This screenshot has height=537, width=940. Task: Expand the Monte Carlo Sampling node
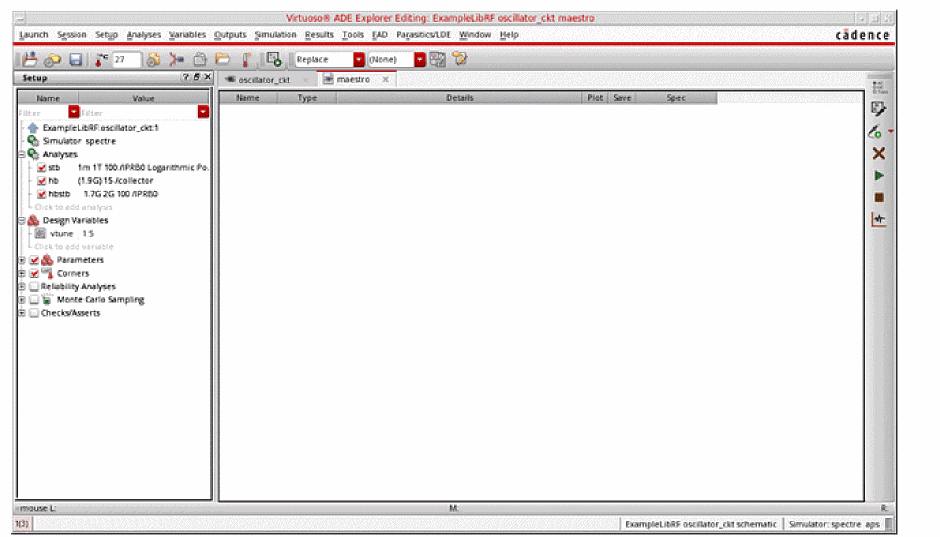coord(22,300)
